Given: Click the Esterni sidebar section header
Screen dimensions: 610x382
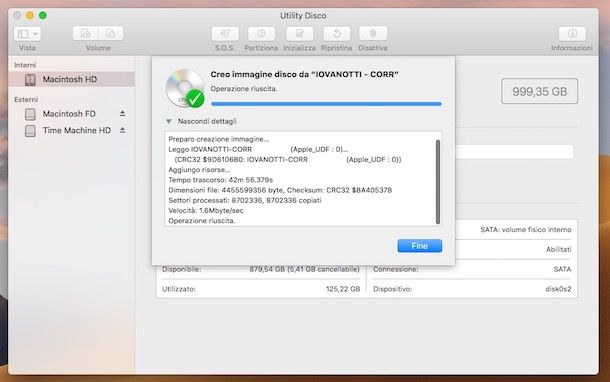Looking at the screenshot, I should 26,100.
